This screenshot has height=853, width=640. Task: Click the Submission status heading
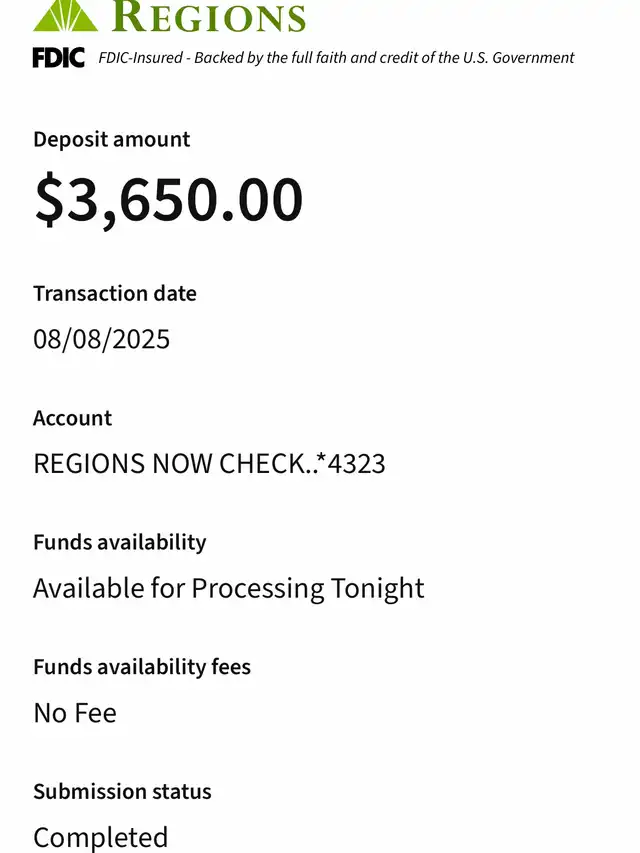click(x=122, y=791)
